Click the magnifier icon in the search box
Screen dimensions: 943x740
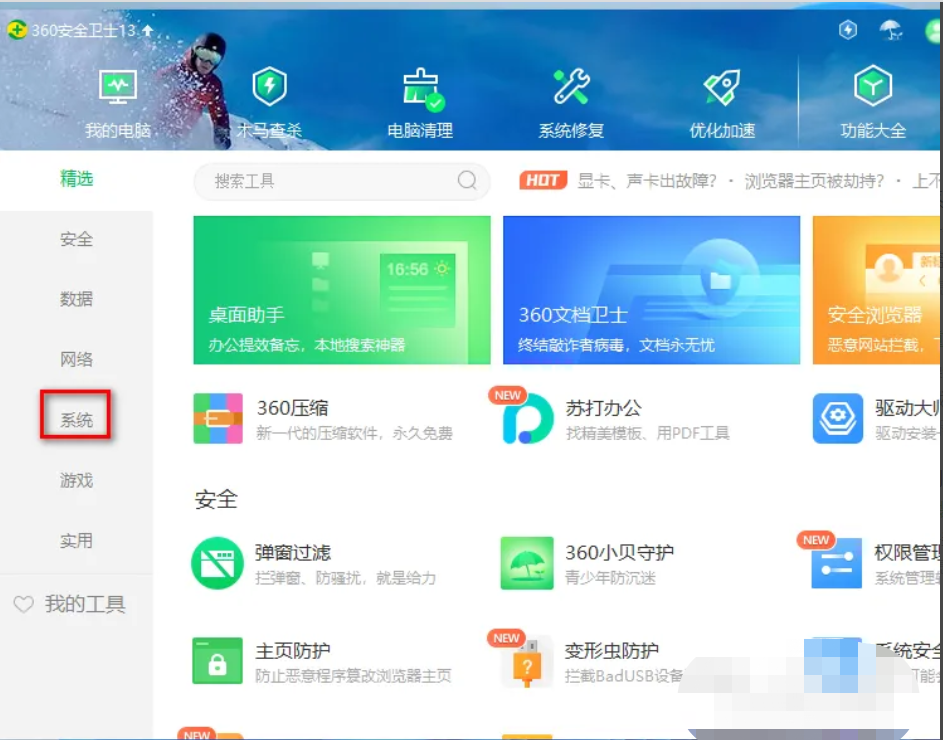click(467, 180)
